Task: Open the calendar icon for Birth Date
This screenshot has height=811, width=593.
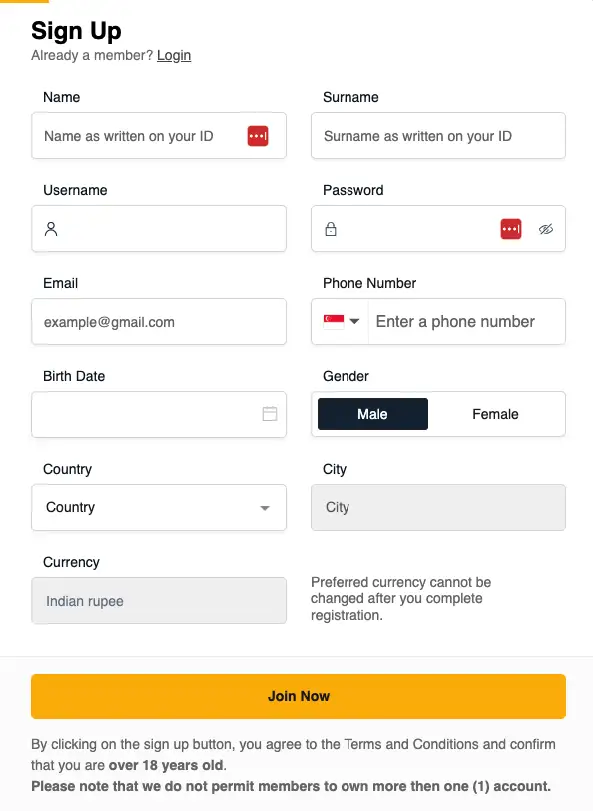Action: [x=270, y=414]
